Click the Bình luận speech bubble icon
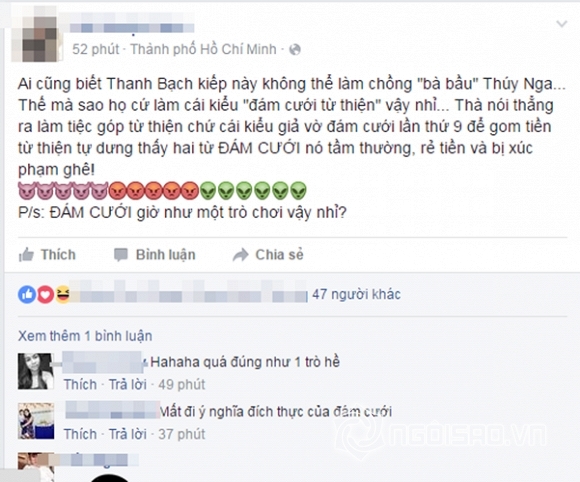Image resolution: width=580 pixels, height=482 pixels. [x=121, y=255]
